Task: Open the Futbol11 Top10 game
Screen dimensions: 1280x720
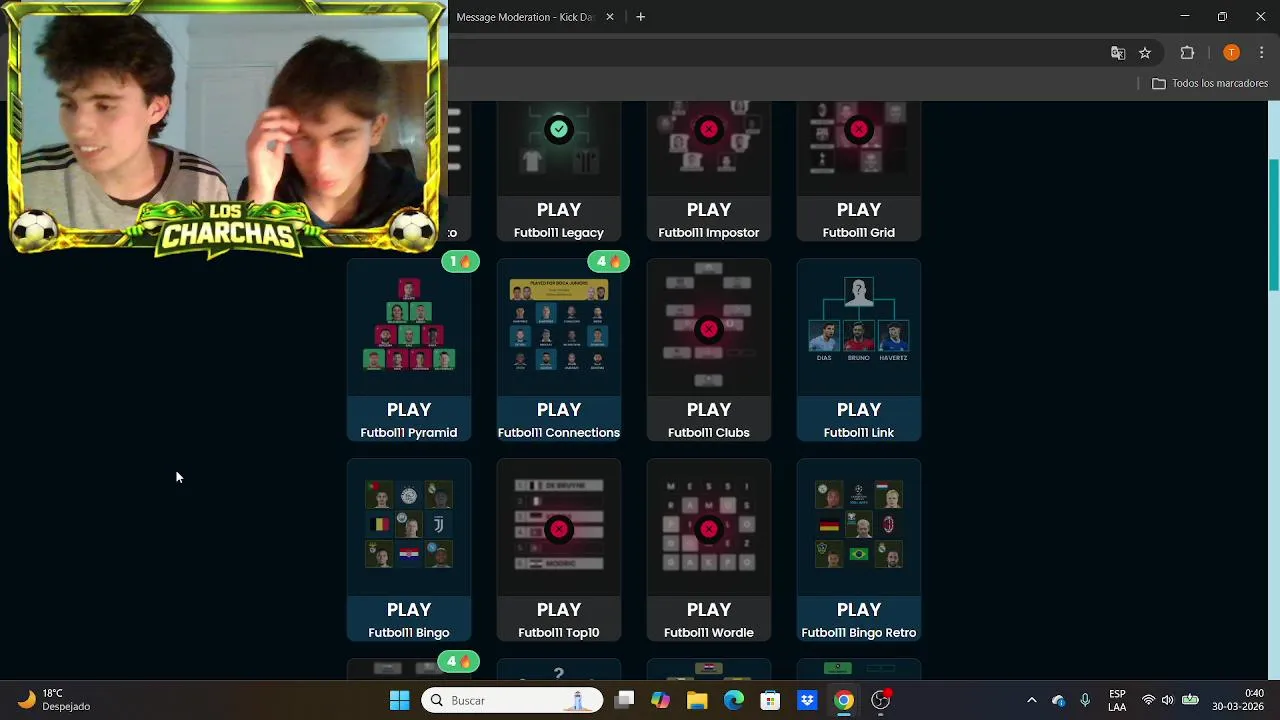Action: (x=559, y=550)
